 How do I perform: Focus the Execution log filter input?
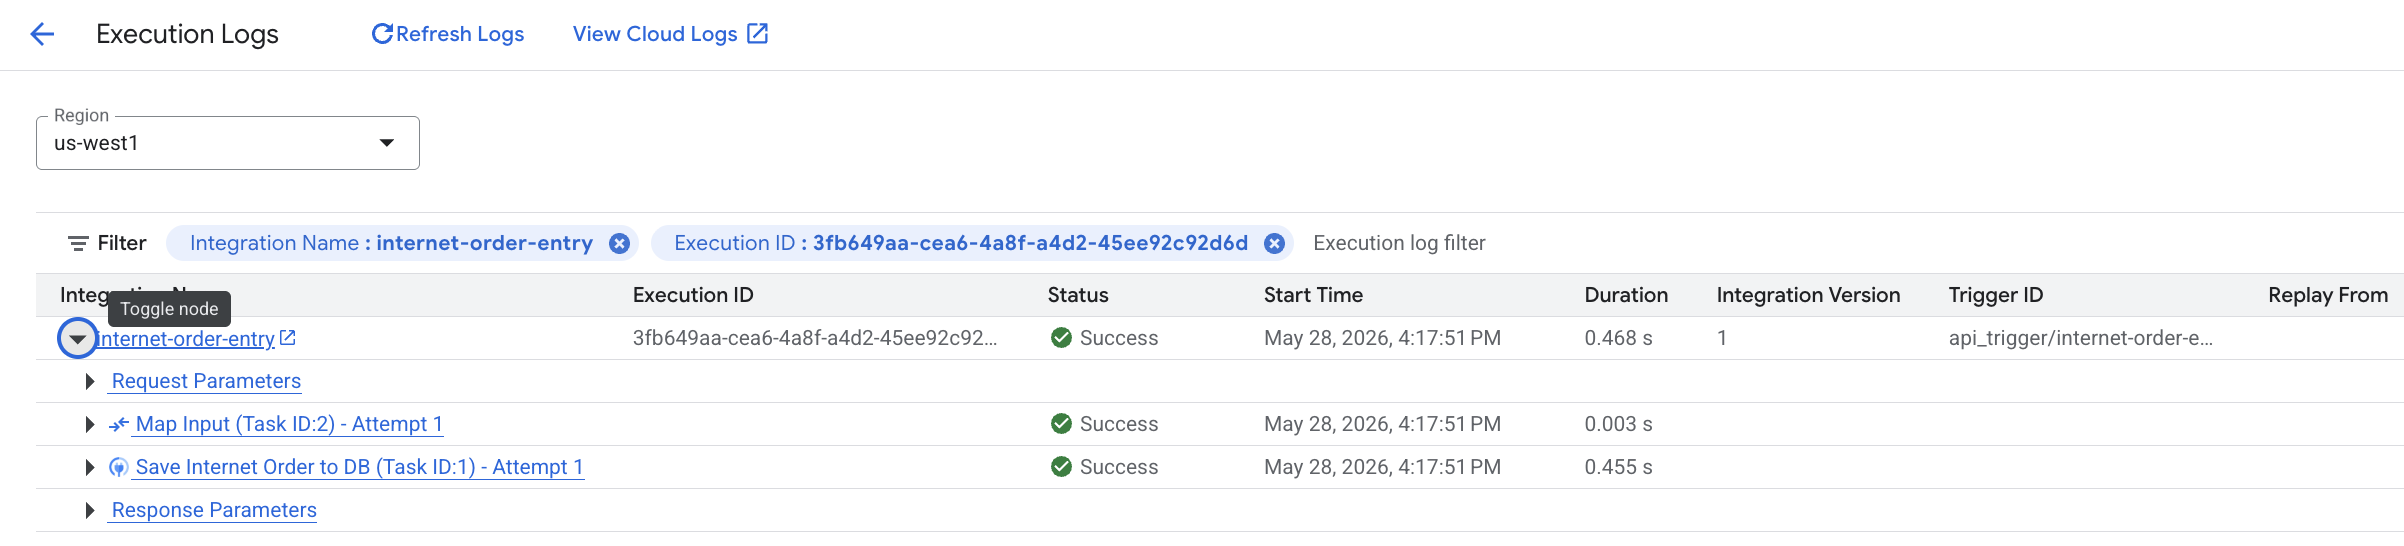[1400, 243]
